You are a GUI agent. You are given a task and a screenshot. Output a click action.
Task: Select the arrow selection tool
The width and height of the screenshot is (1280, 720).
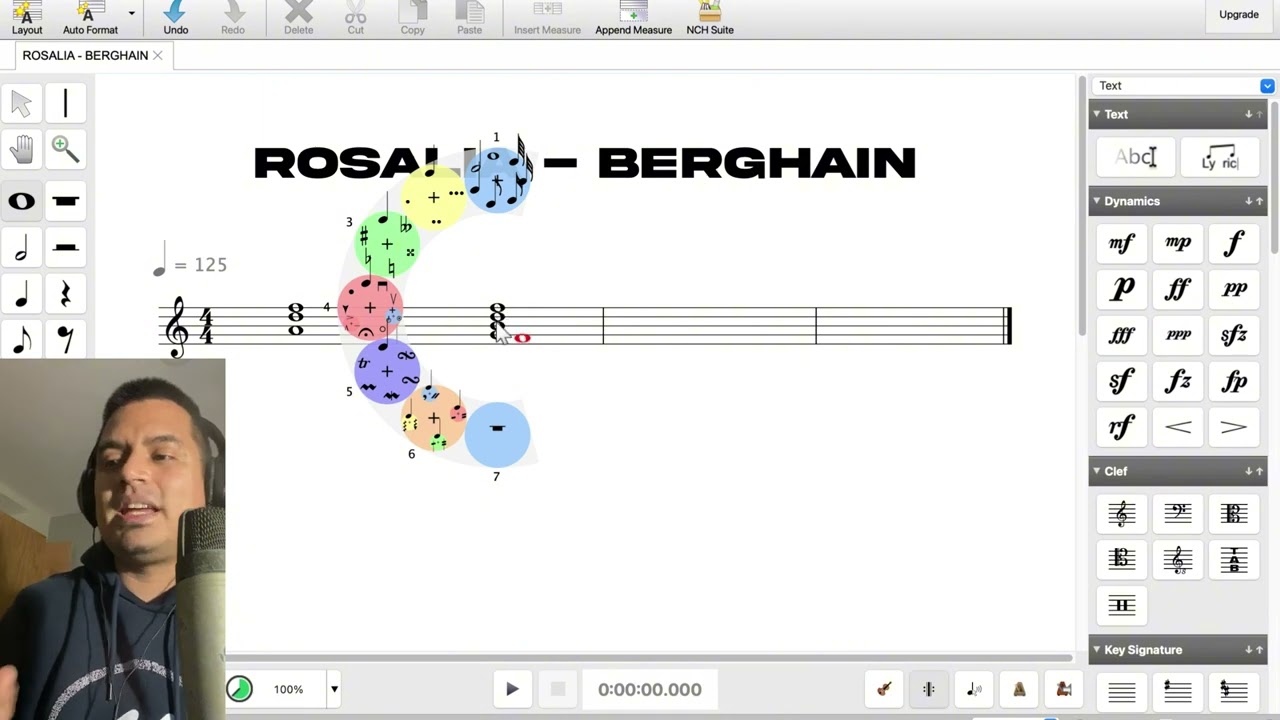21,103
